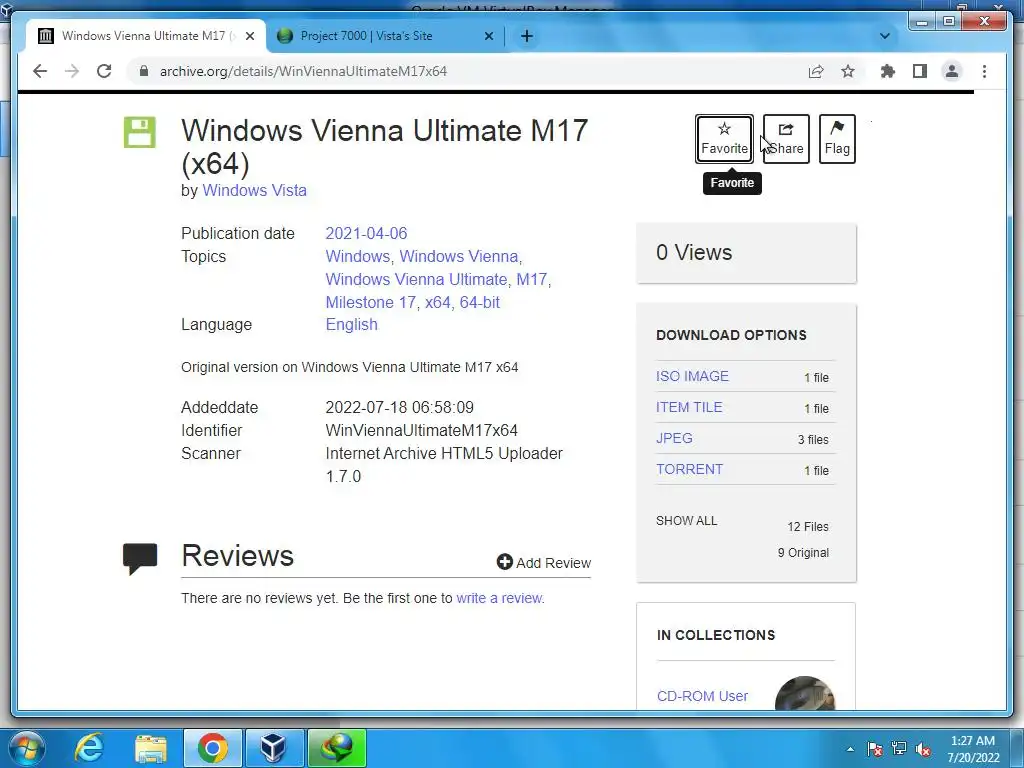
Task: Launch Internet Explorer from the taskbar
Action: [x=88, y=748]
